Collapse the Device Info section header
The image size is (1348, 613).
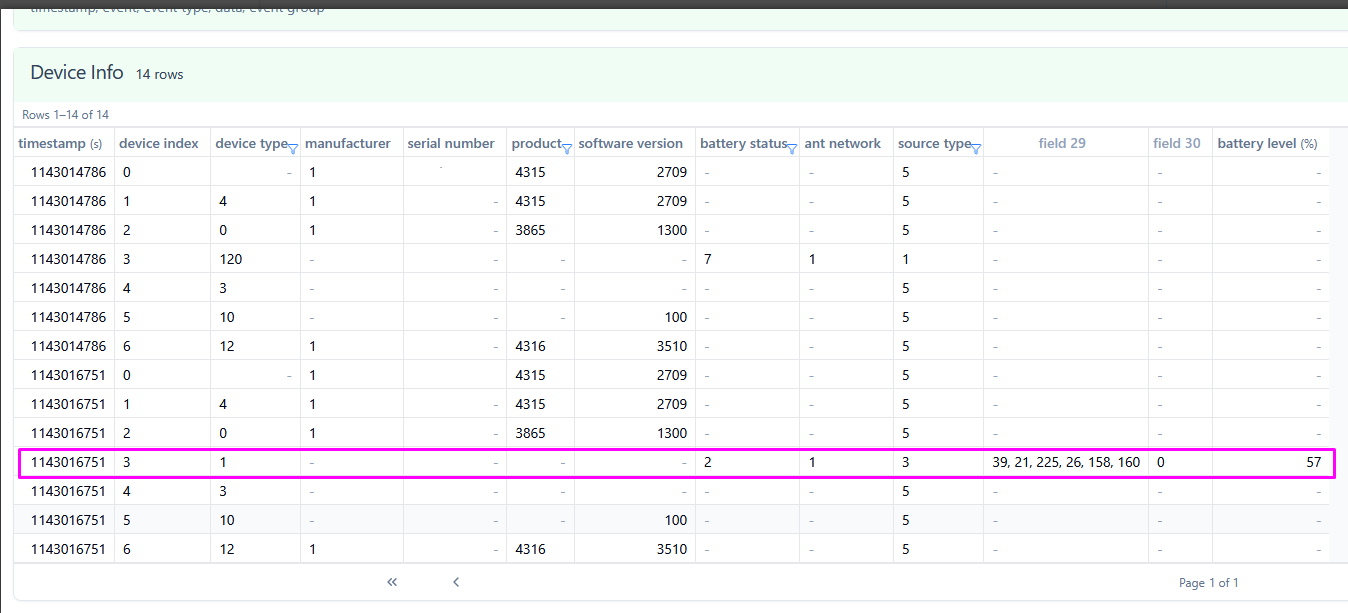click(x=77, y=73)
